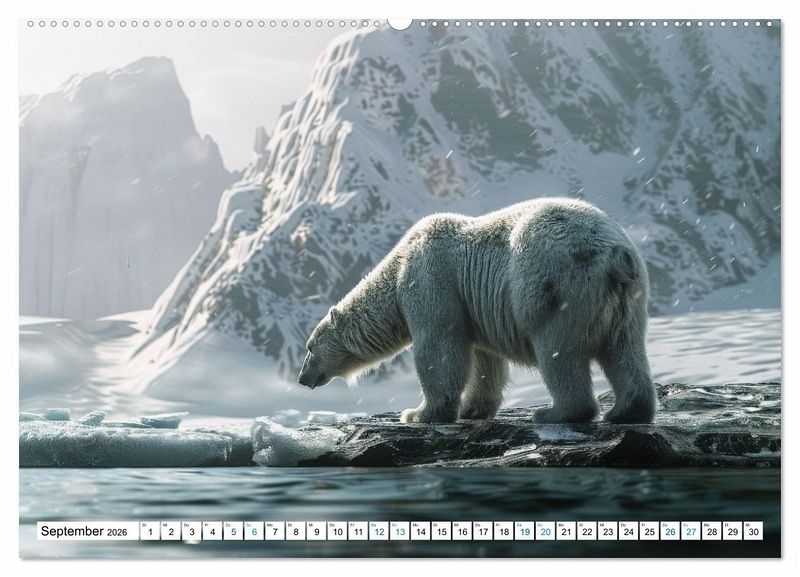Click the calendar hanger hook at top center
This screenshot has width=800, height=577.
point(400,22)
